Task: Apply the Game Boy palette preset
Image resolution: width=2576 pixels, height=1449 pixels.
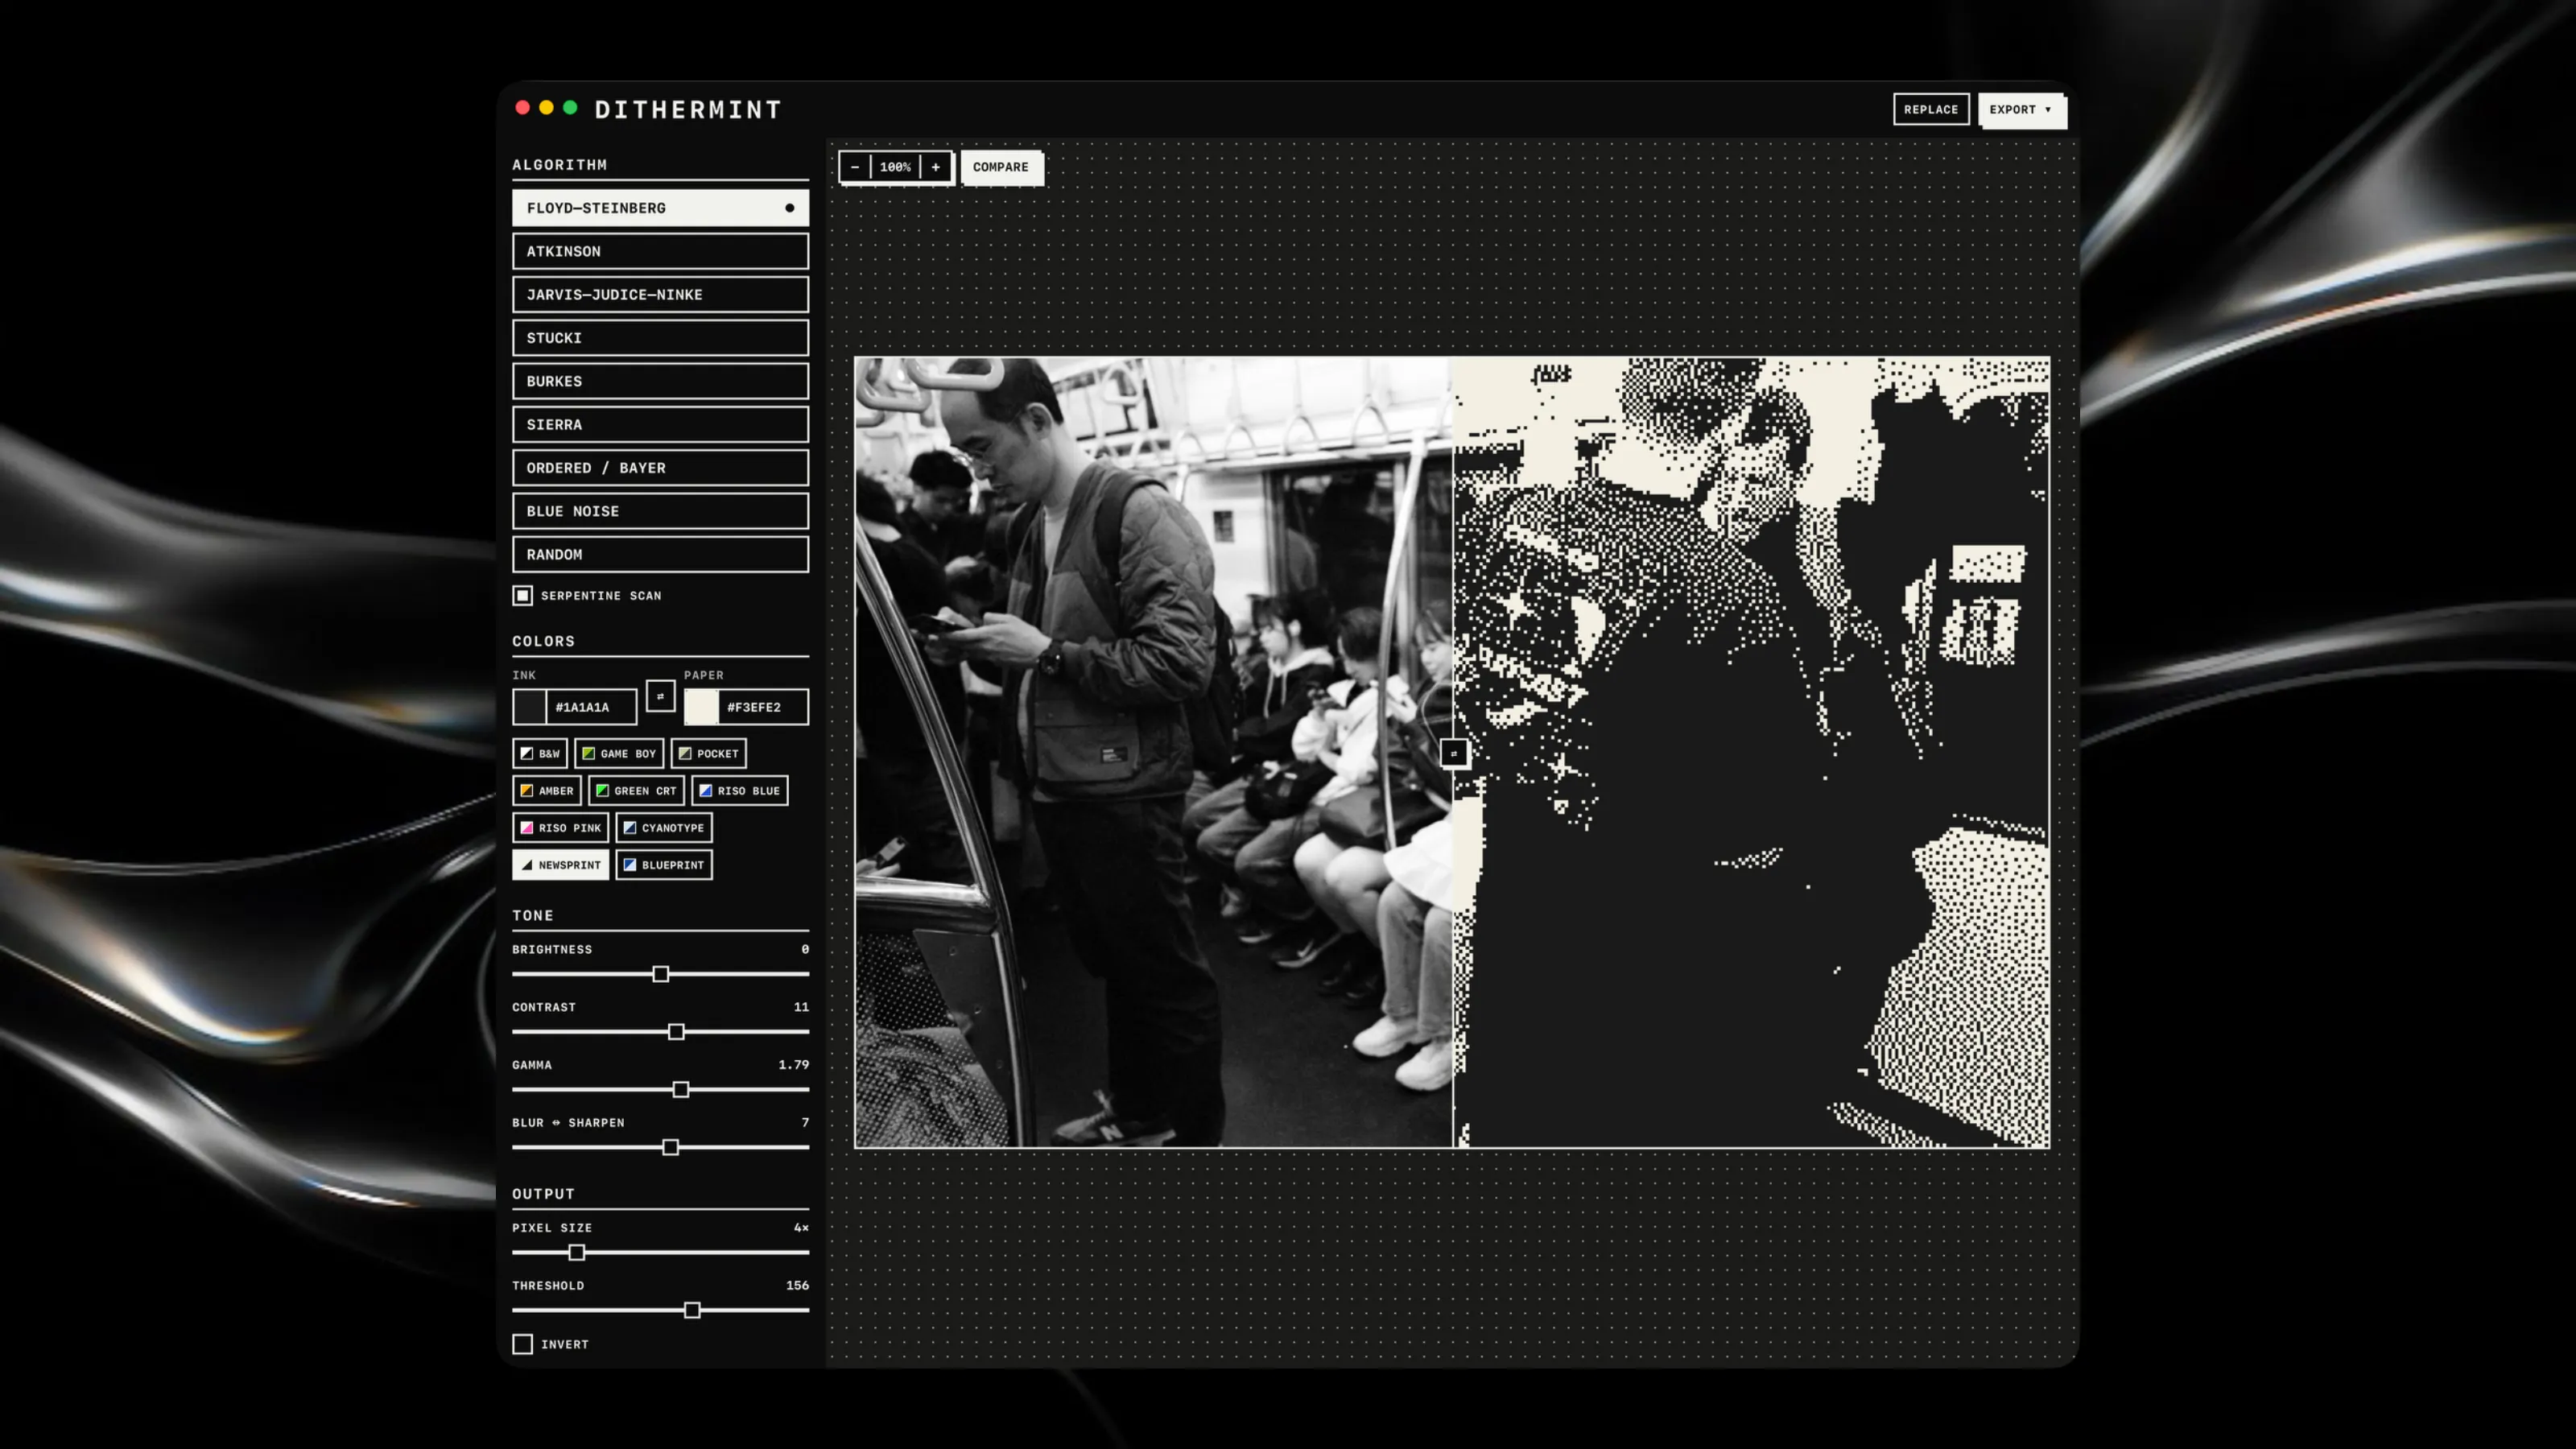Action: point(619,753)
